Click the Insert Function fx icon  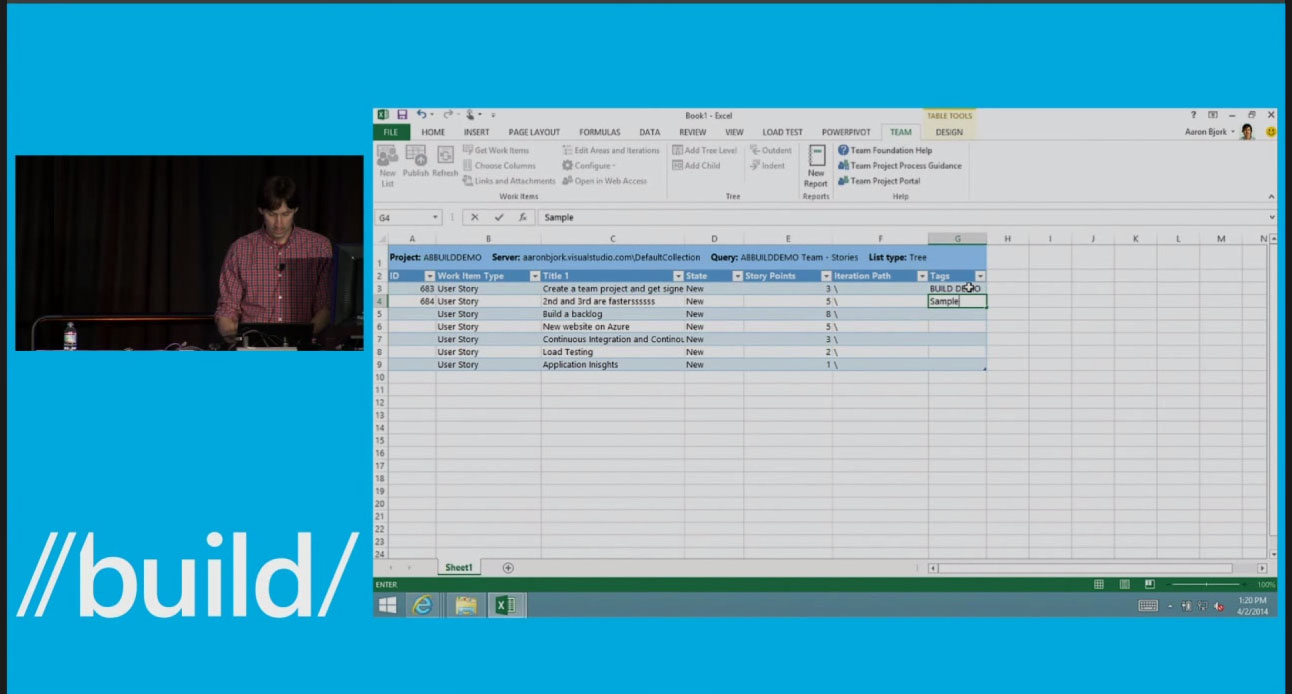(524, 217)
